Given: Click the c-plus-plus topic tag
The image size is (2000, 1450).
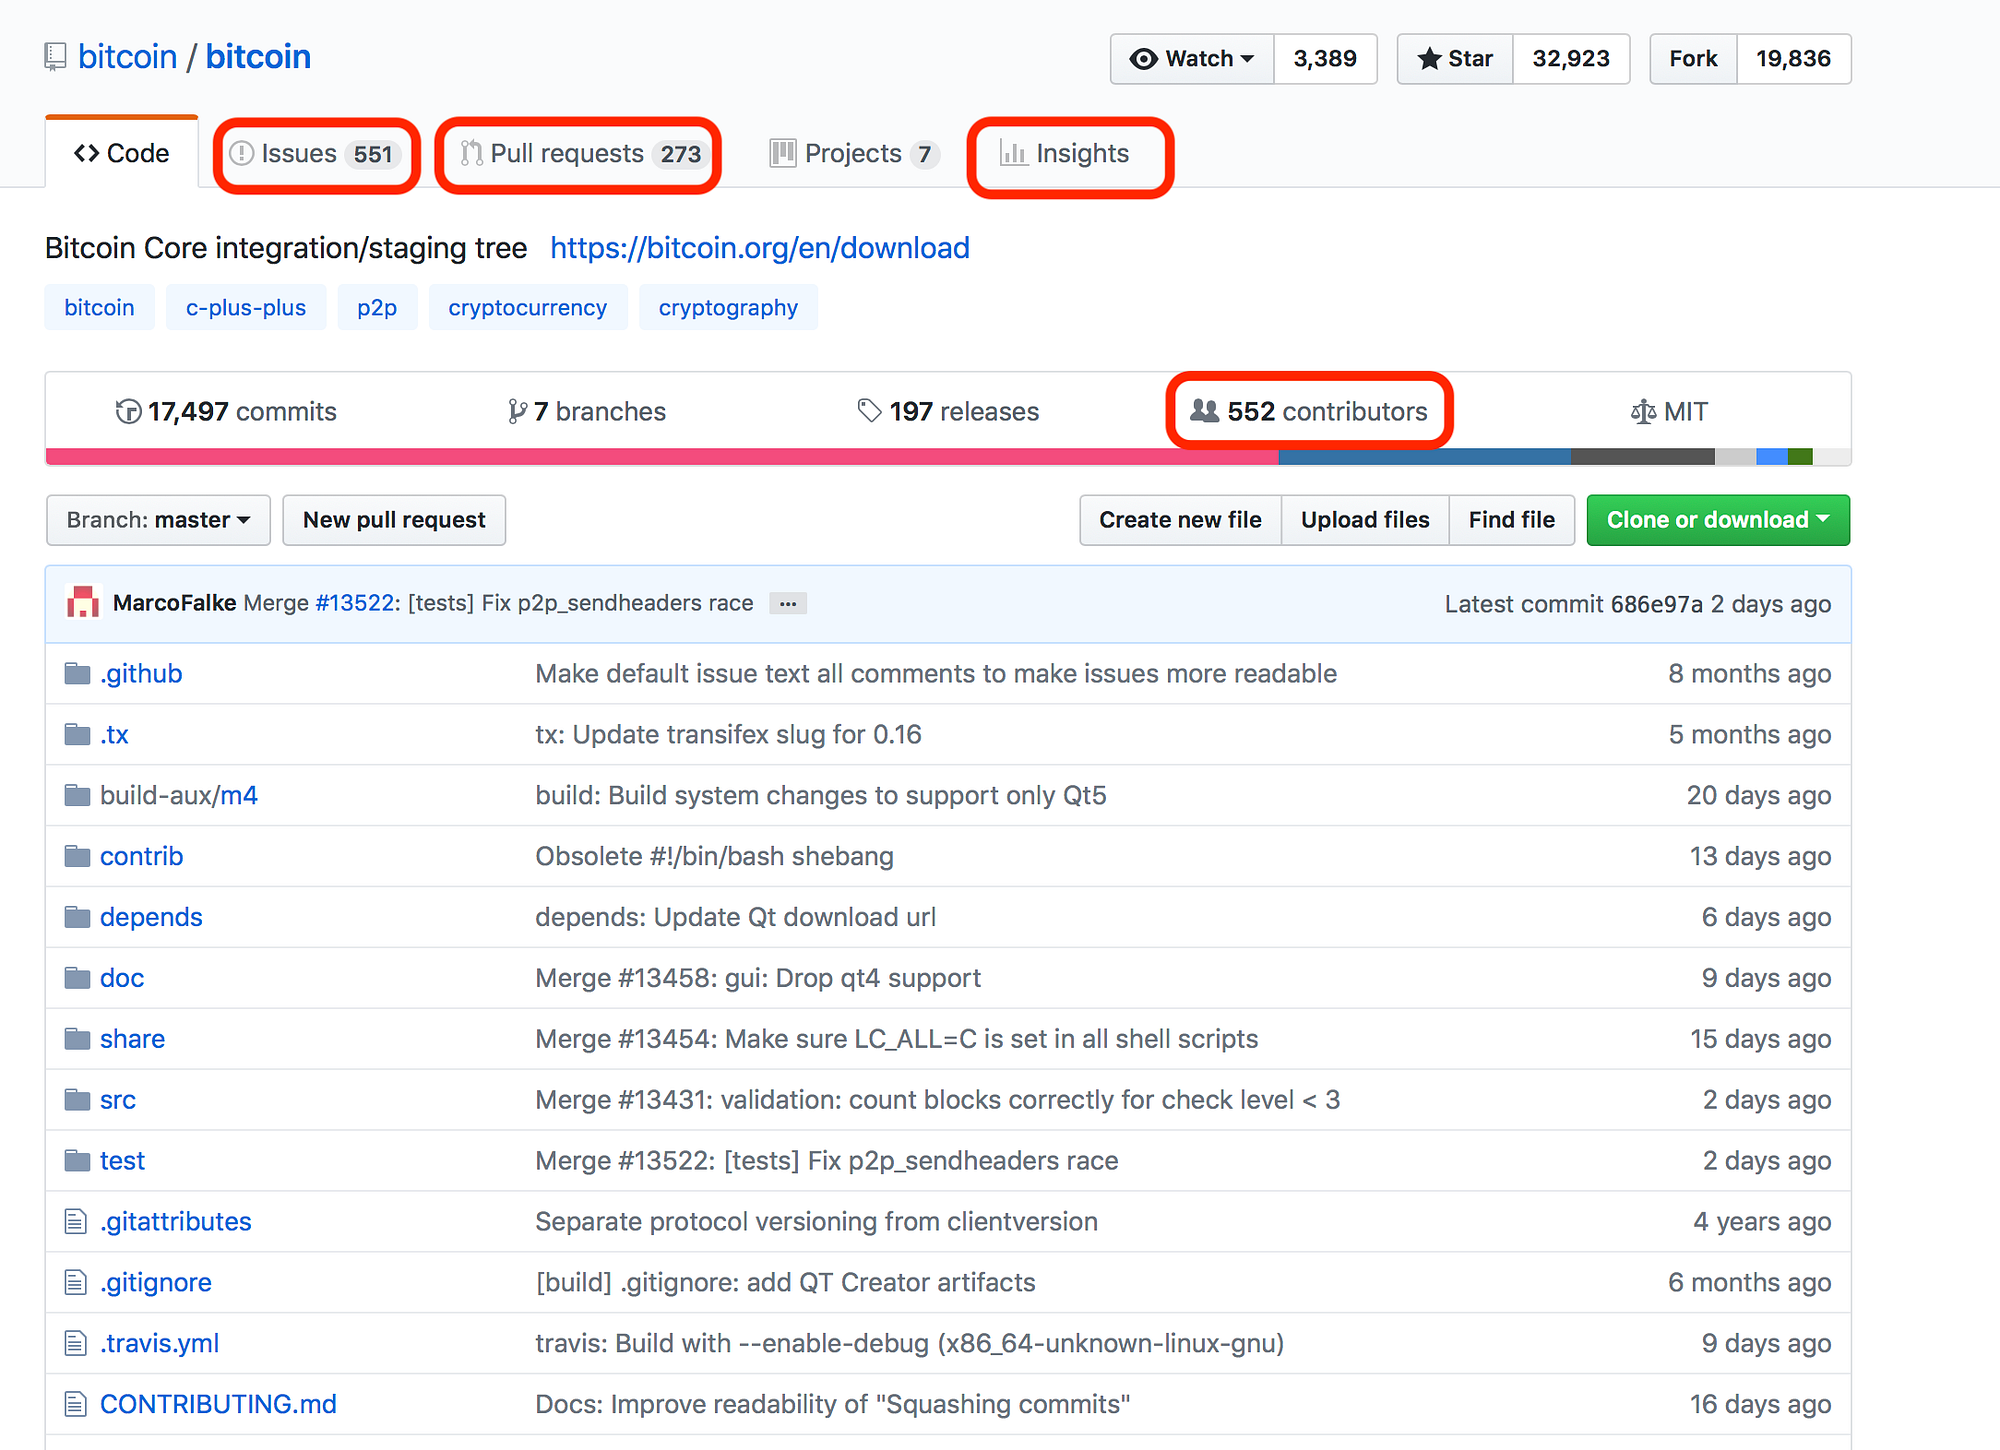Looking at the screenshot, I should coord(246,308).
